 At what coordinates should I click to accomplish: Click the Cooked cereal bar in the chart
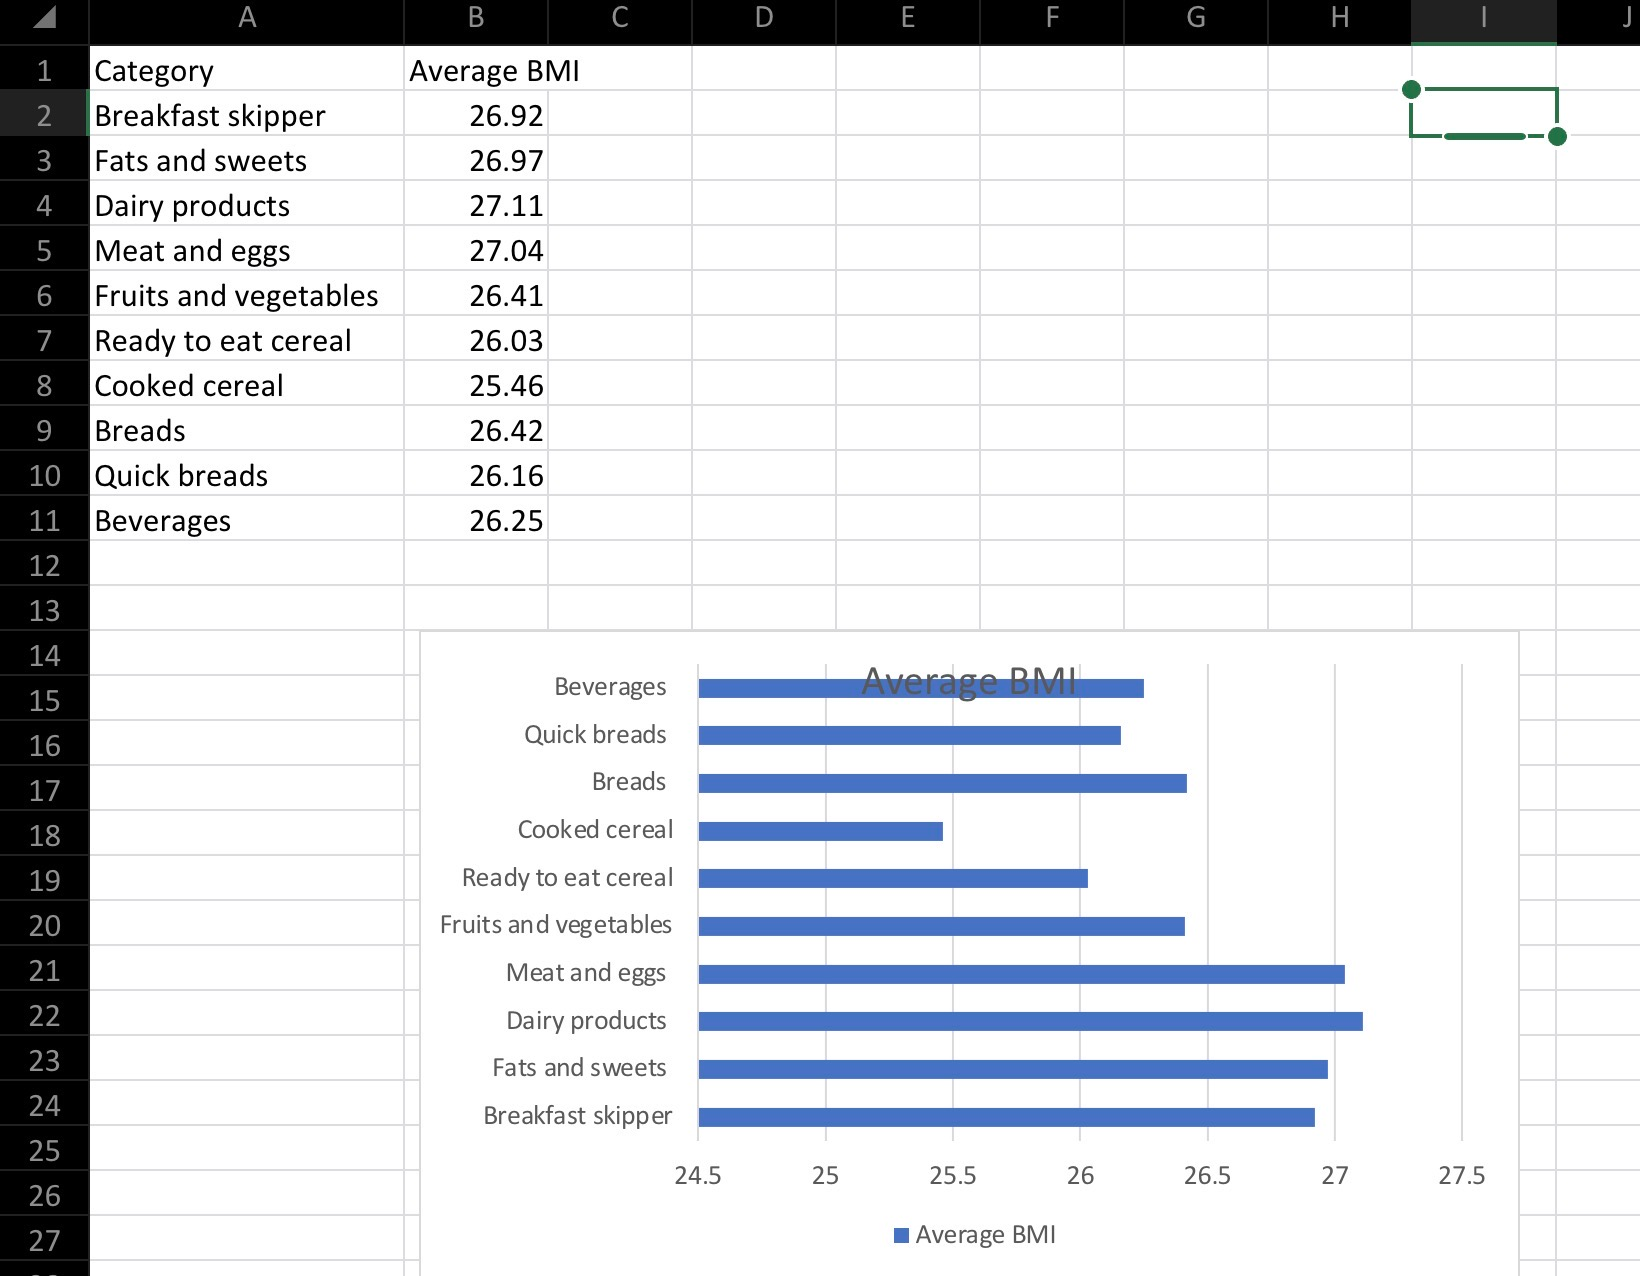(820, 831)
